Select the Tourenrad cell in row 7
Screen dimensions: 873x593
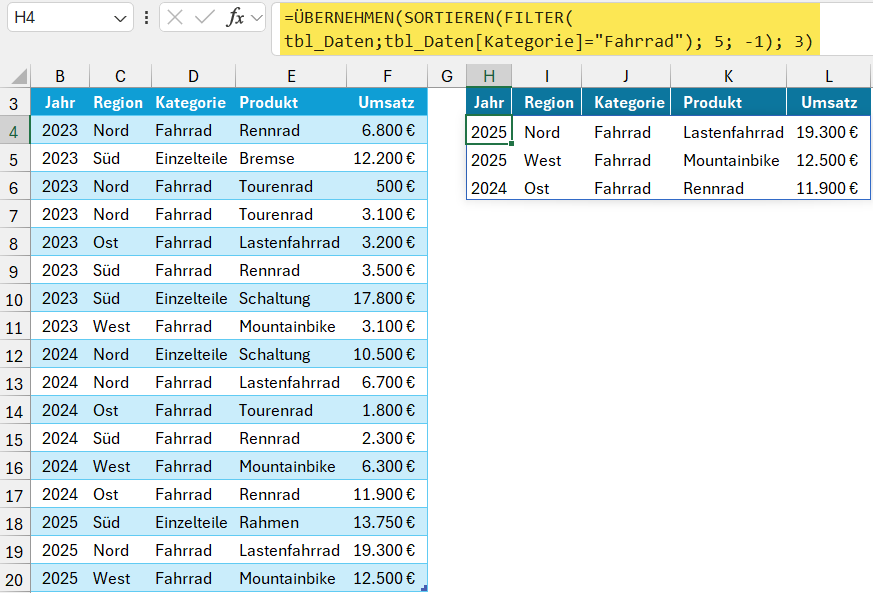point(291,214)
